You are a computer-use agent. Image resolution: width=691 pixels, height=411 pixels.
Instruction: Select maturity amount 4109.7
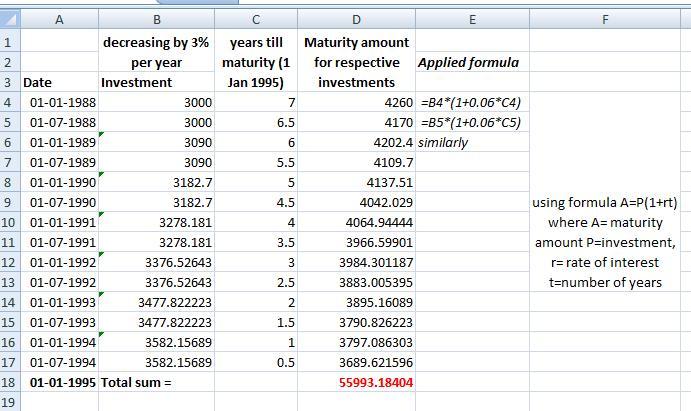pyautogui.click(x=357, y=162)
